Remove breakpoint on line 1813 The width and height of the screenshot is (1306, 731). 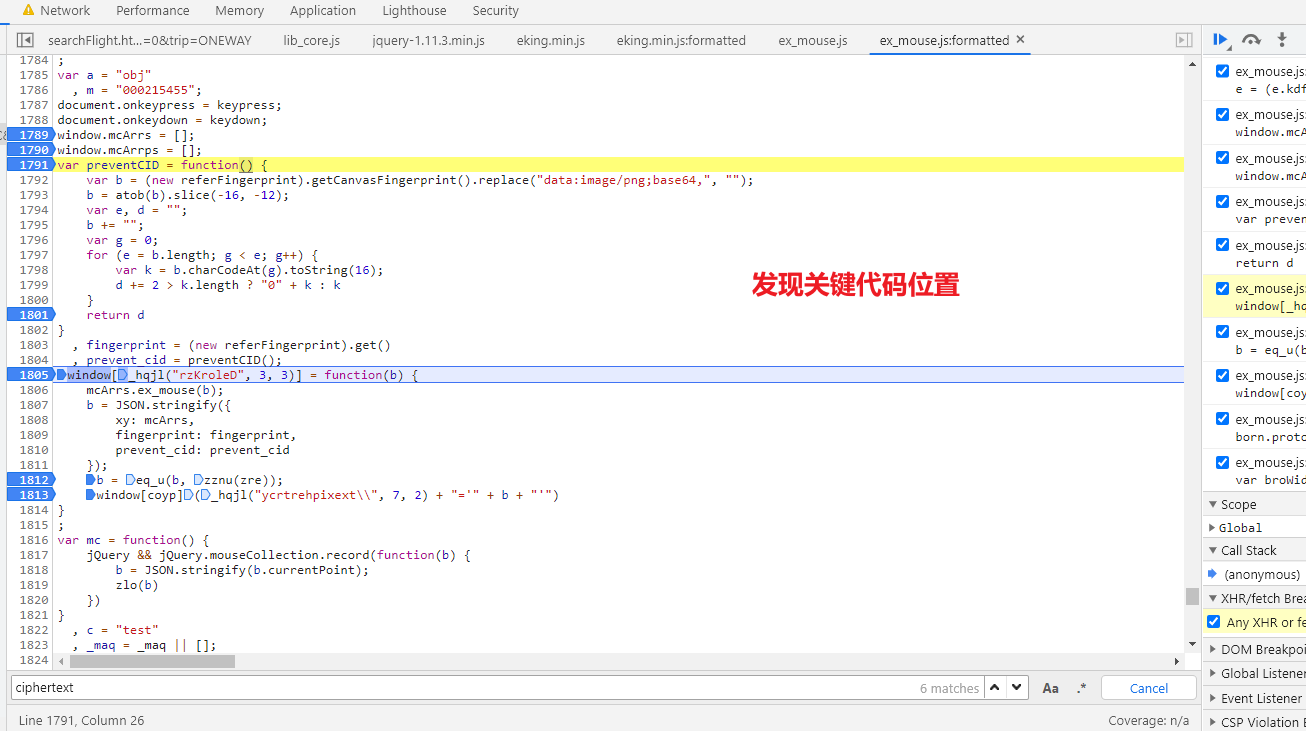click(x=30, y=495)
